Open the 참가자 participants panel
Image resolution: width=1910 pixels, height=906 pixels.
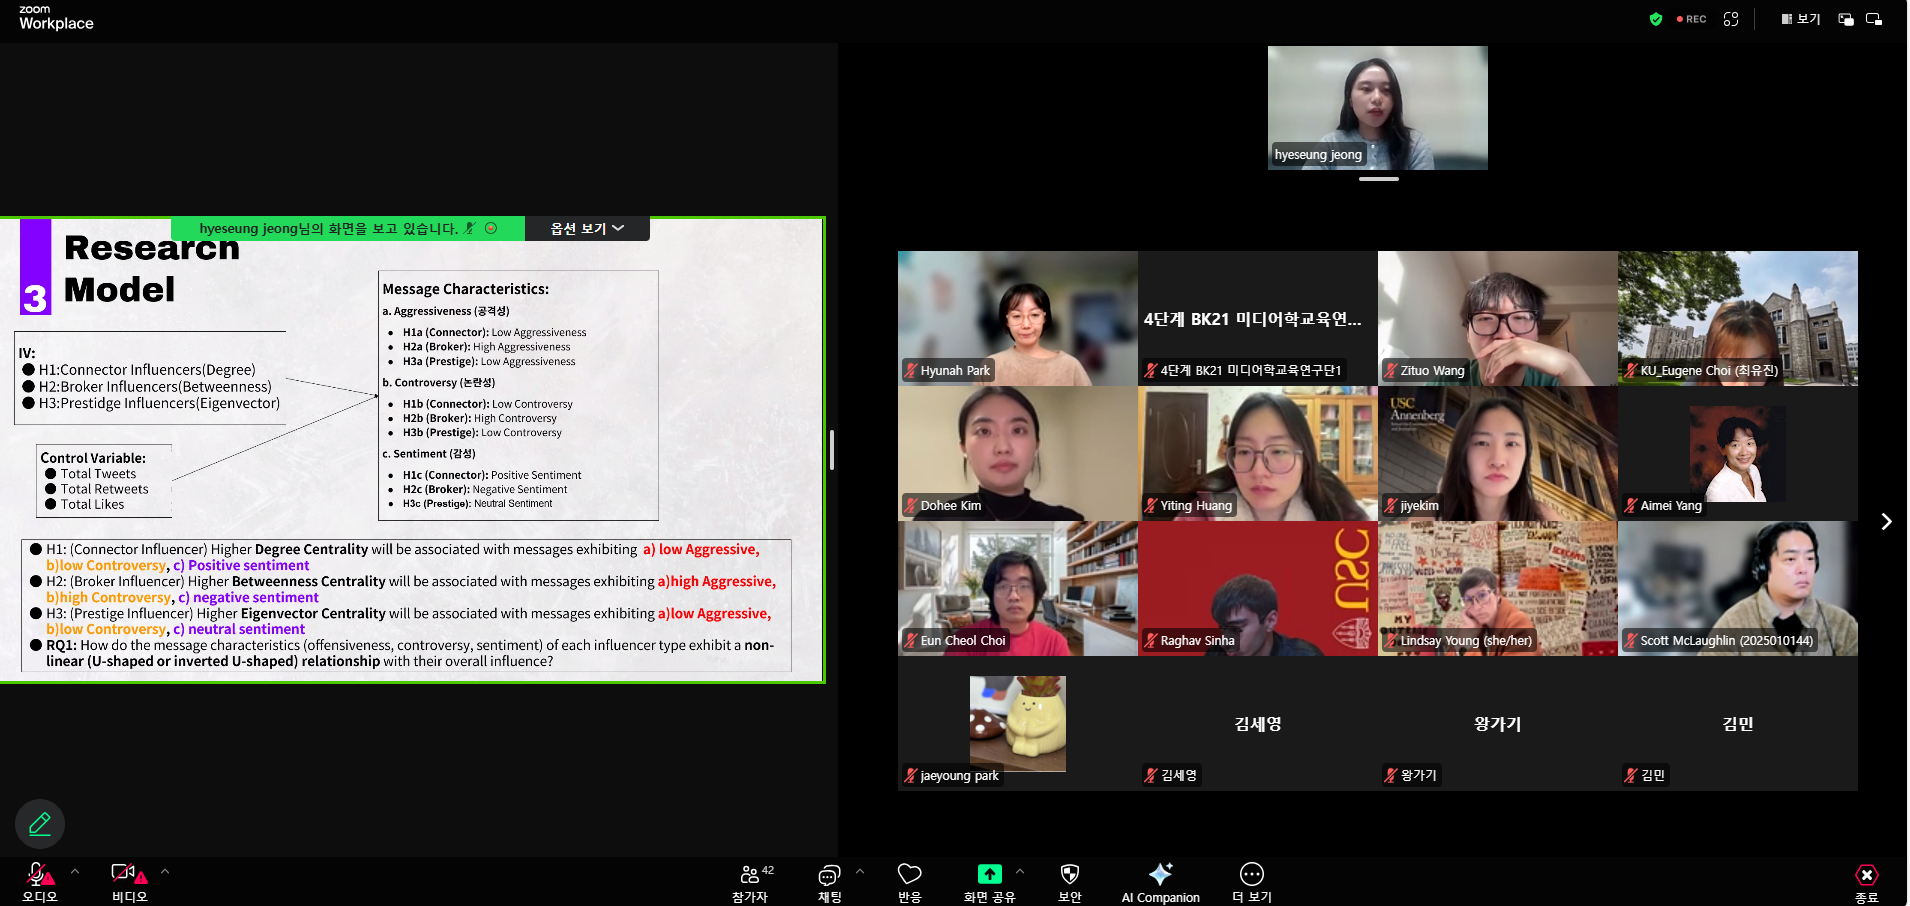click(x=750, y=882)
